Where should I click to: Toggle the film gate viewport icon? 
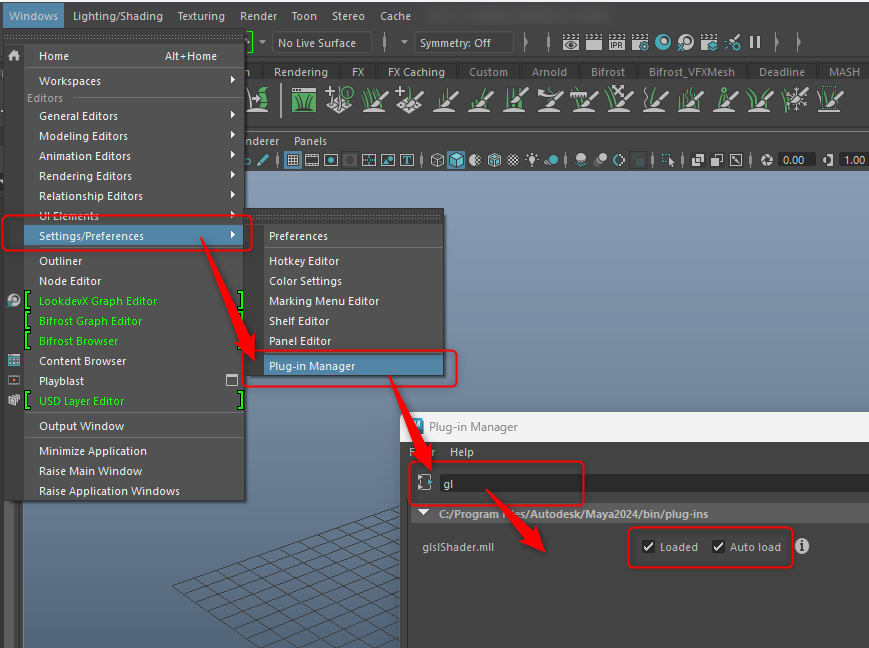(312, 160)
